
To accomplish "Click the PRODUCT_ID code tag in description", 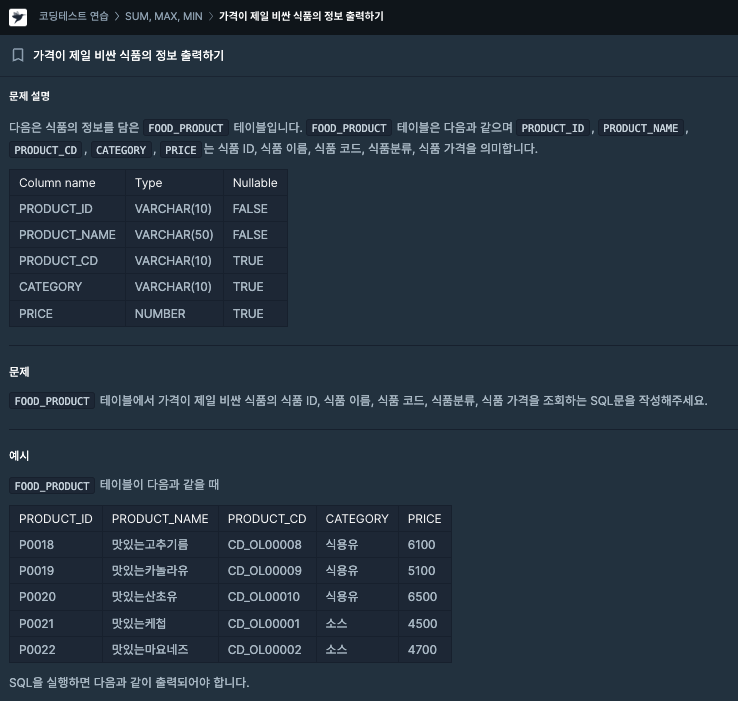I will tap(553, 128).
